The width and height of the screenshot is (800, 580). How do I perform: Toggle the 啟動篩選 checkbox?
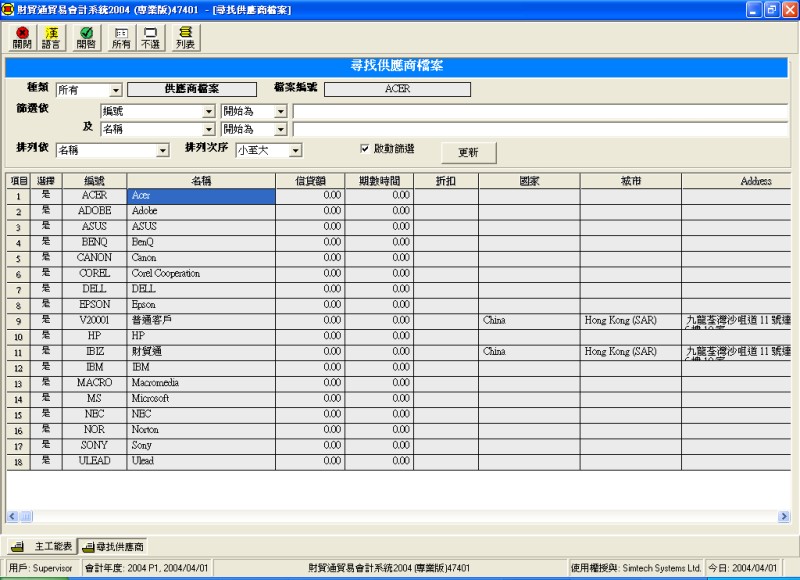coord(365,148)
